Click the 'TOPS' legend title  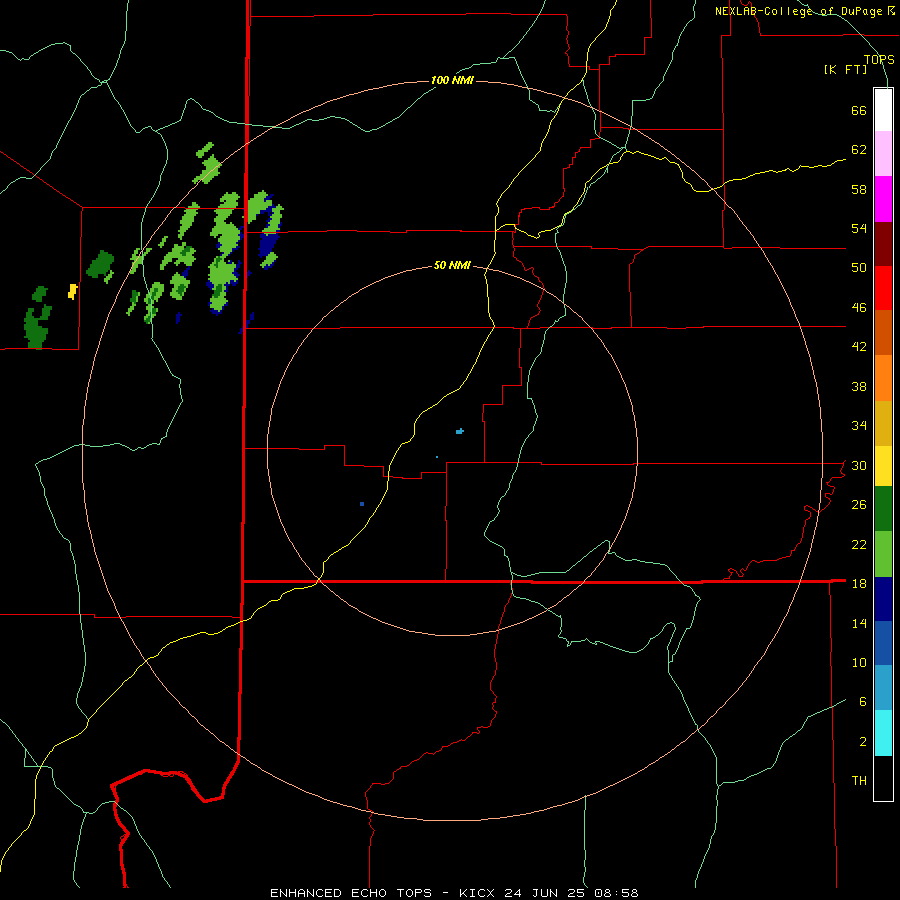(879, 59)
